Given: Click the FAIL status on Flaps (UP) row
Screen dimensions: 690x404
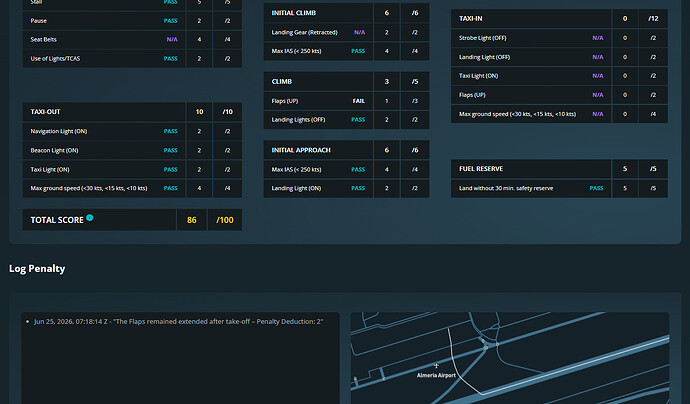Looking at the screenshot, I should coord(359,101).
